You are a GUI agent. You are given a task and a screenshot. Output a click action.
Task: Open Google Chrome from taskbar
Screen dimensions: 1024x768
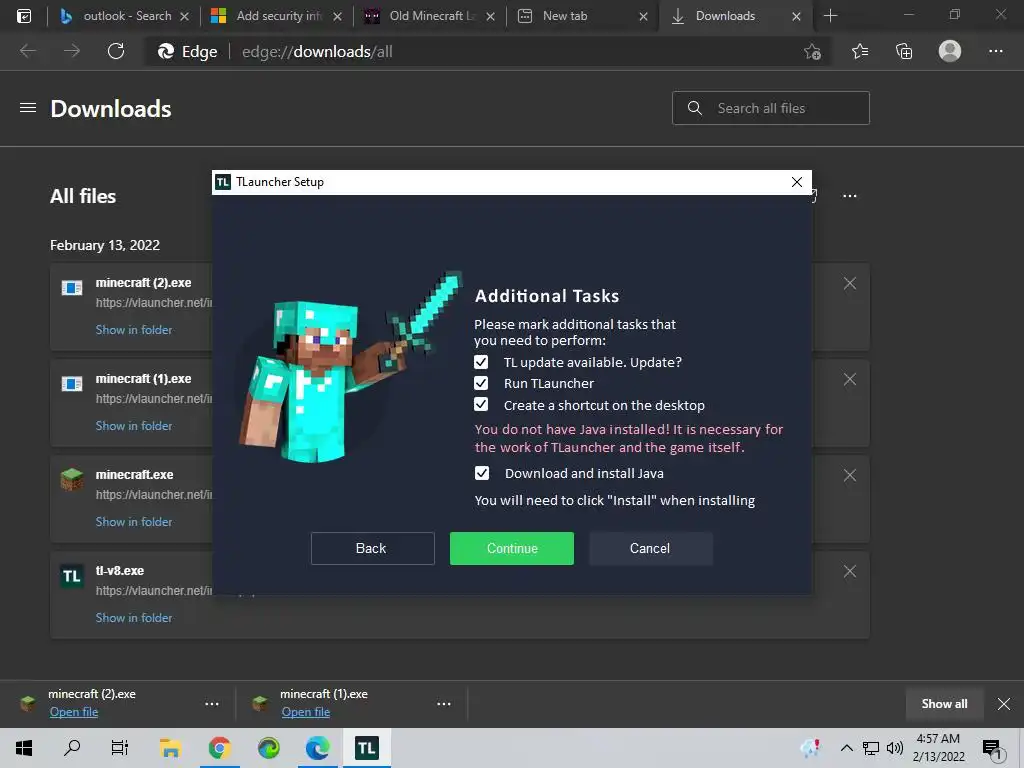219,748
